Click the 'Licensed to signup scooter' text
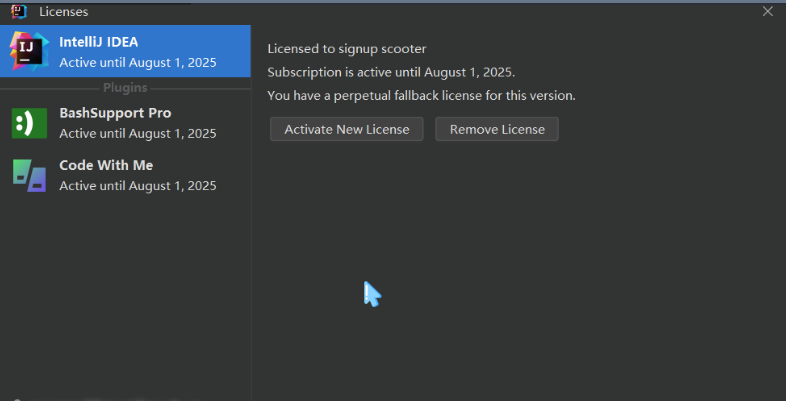Image resolution: width=786 pixels, height=401 pixels. (347, 49)
